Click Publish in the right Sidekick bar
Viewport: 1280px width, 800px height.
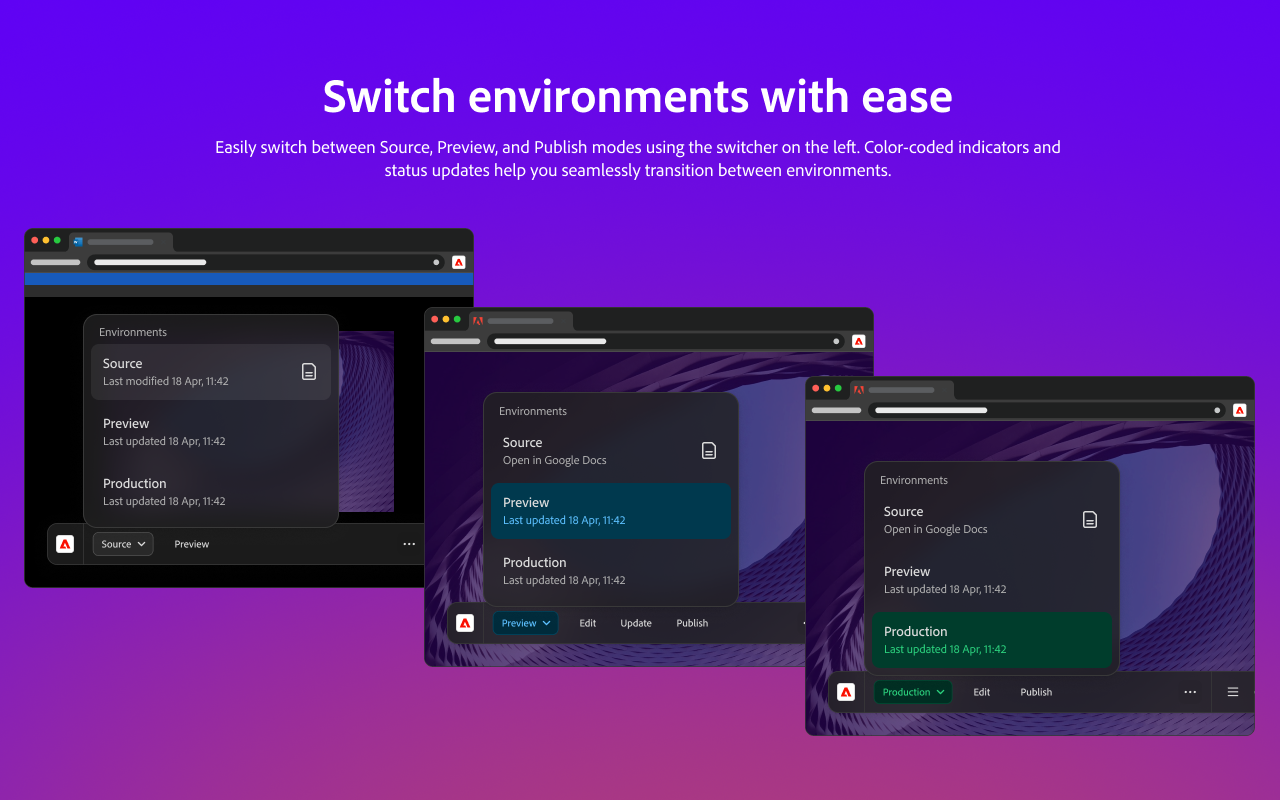(1036, 692)
